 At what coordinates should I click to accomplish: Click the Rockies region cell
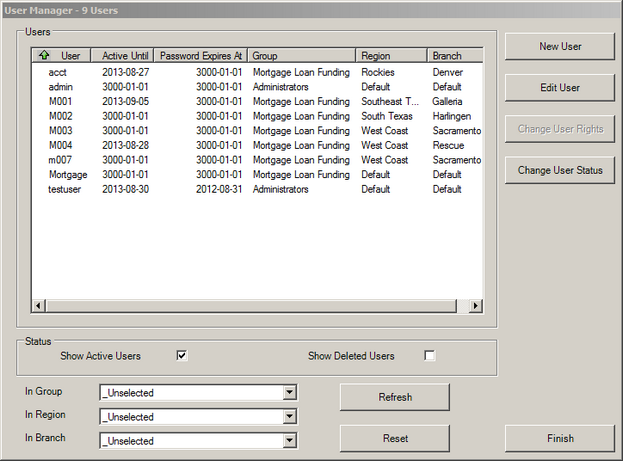point(378,72)
